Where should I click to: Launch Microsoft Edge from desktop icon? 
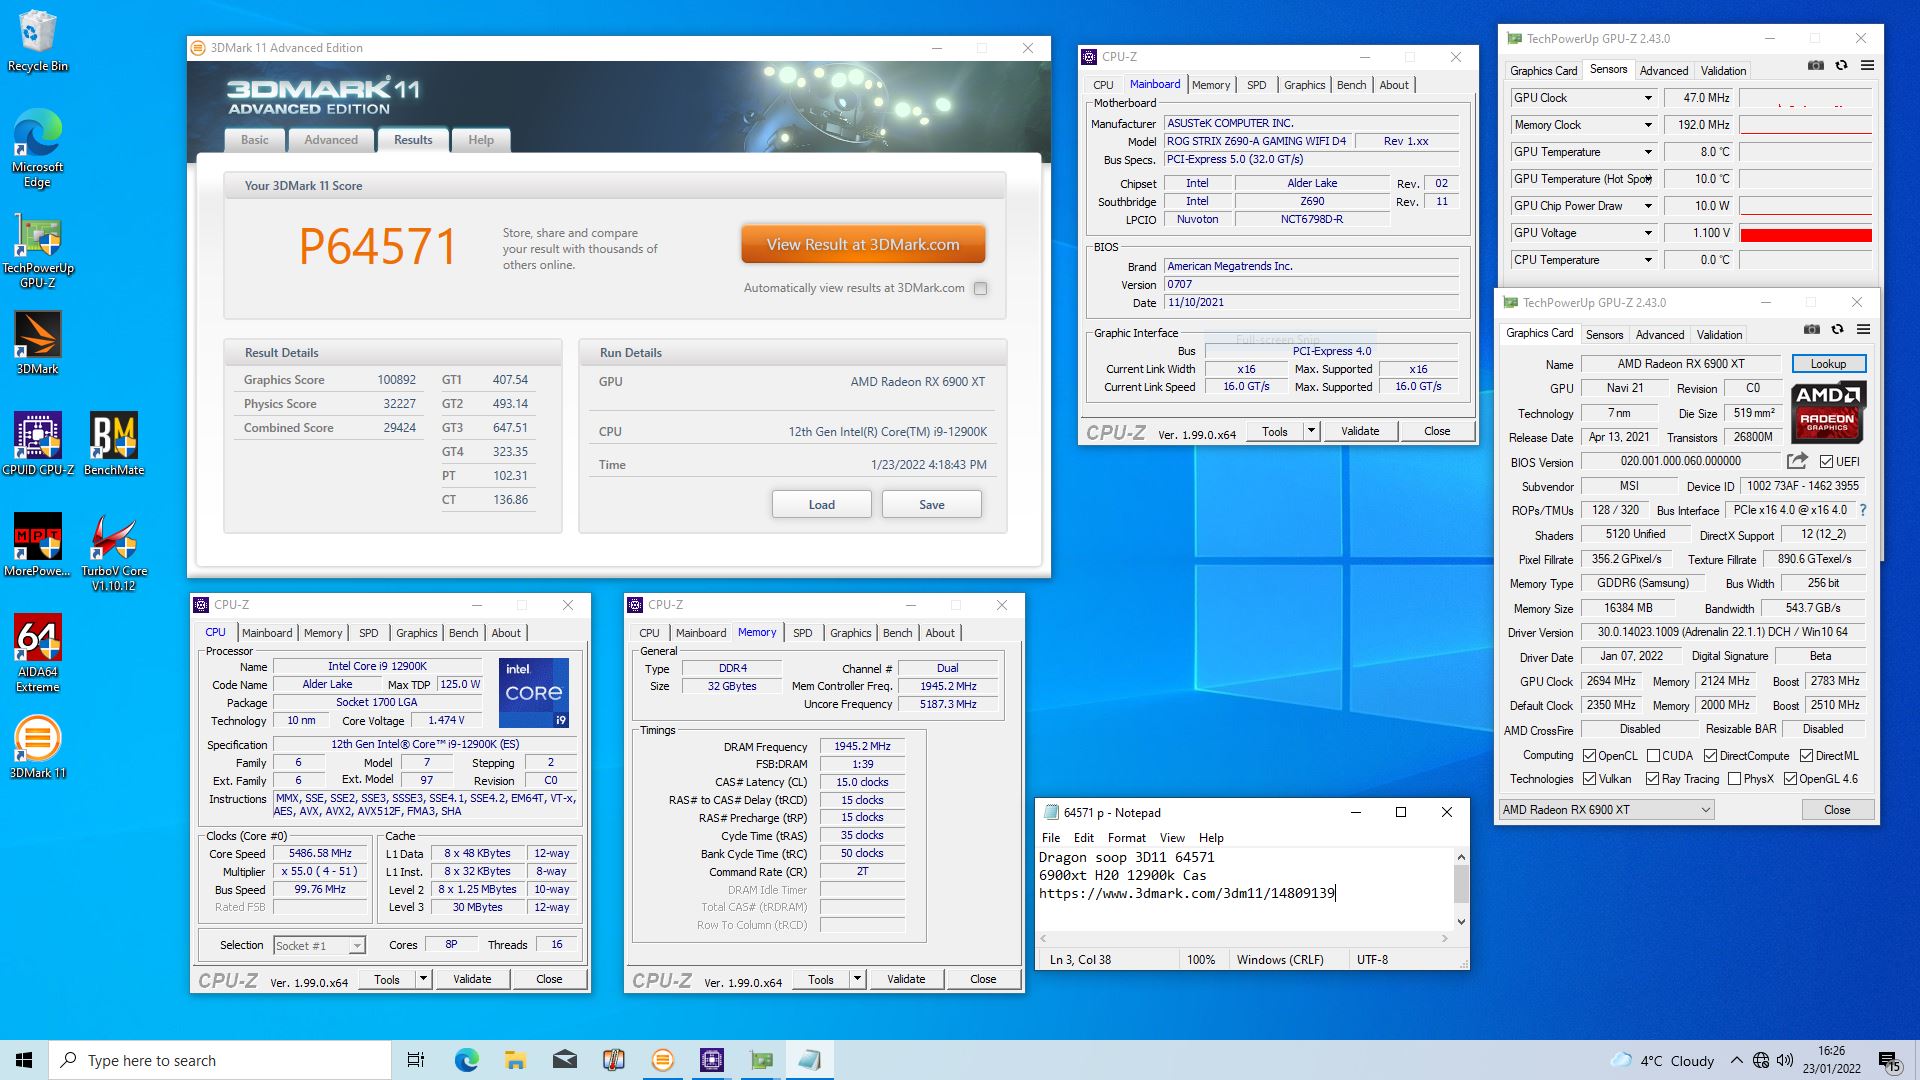tap(38, 148)
